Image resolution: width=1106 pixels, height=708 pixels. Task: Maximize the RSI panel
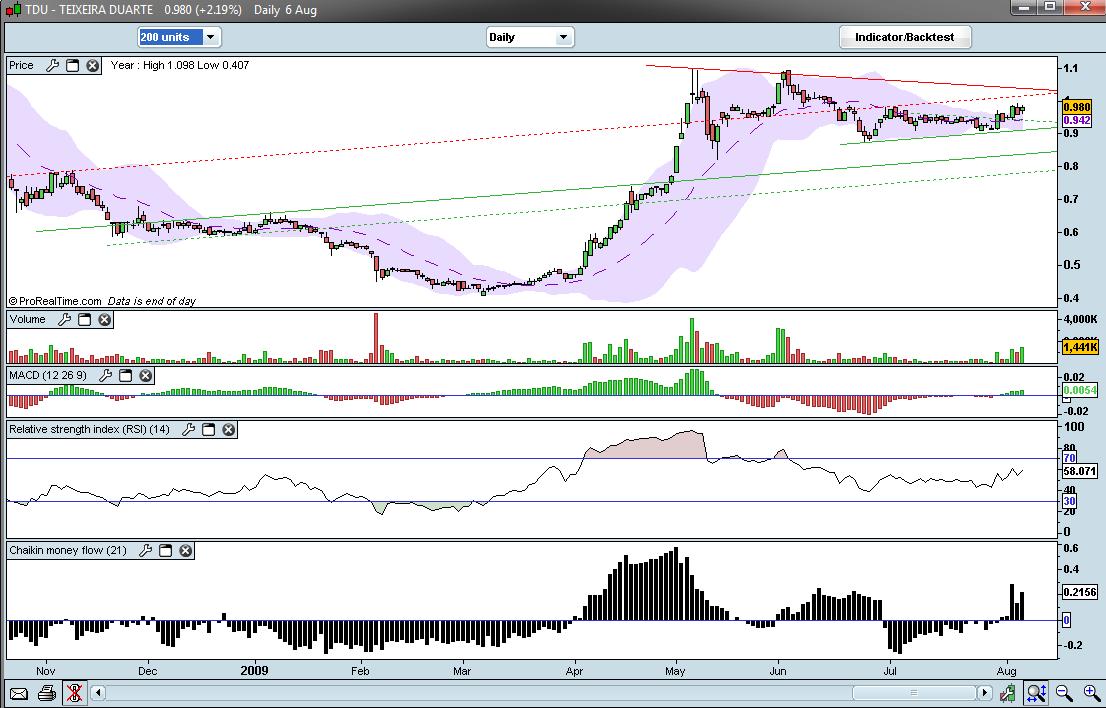208,429
